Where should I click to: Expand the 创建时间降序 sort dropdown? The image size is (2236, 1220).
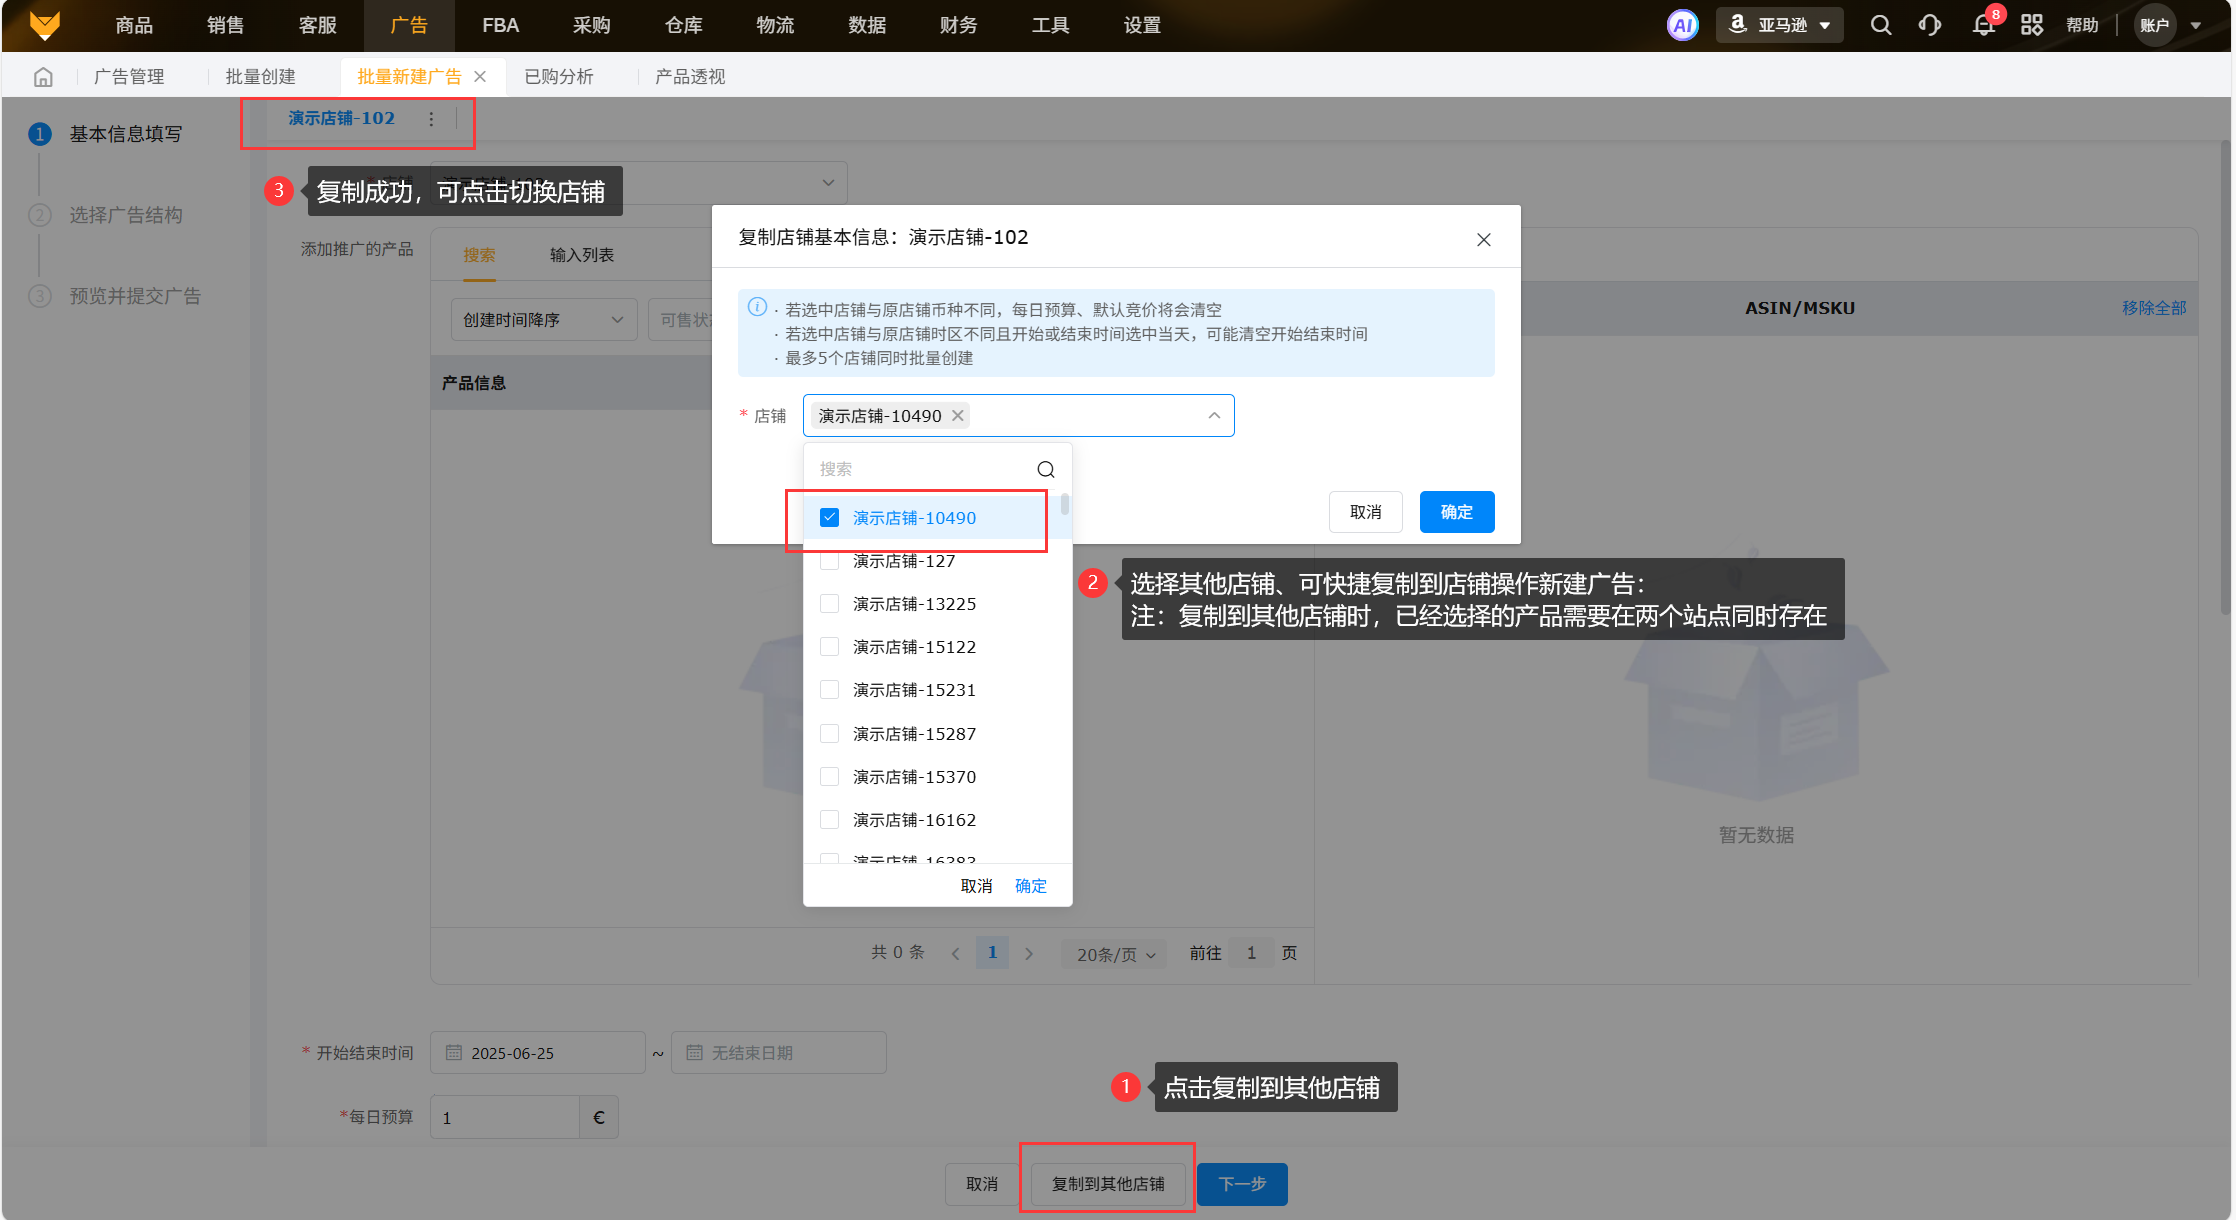pos(543,320)
